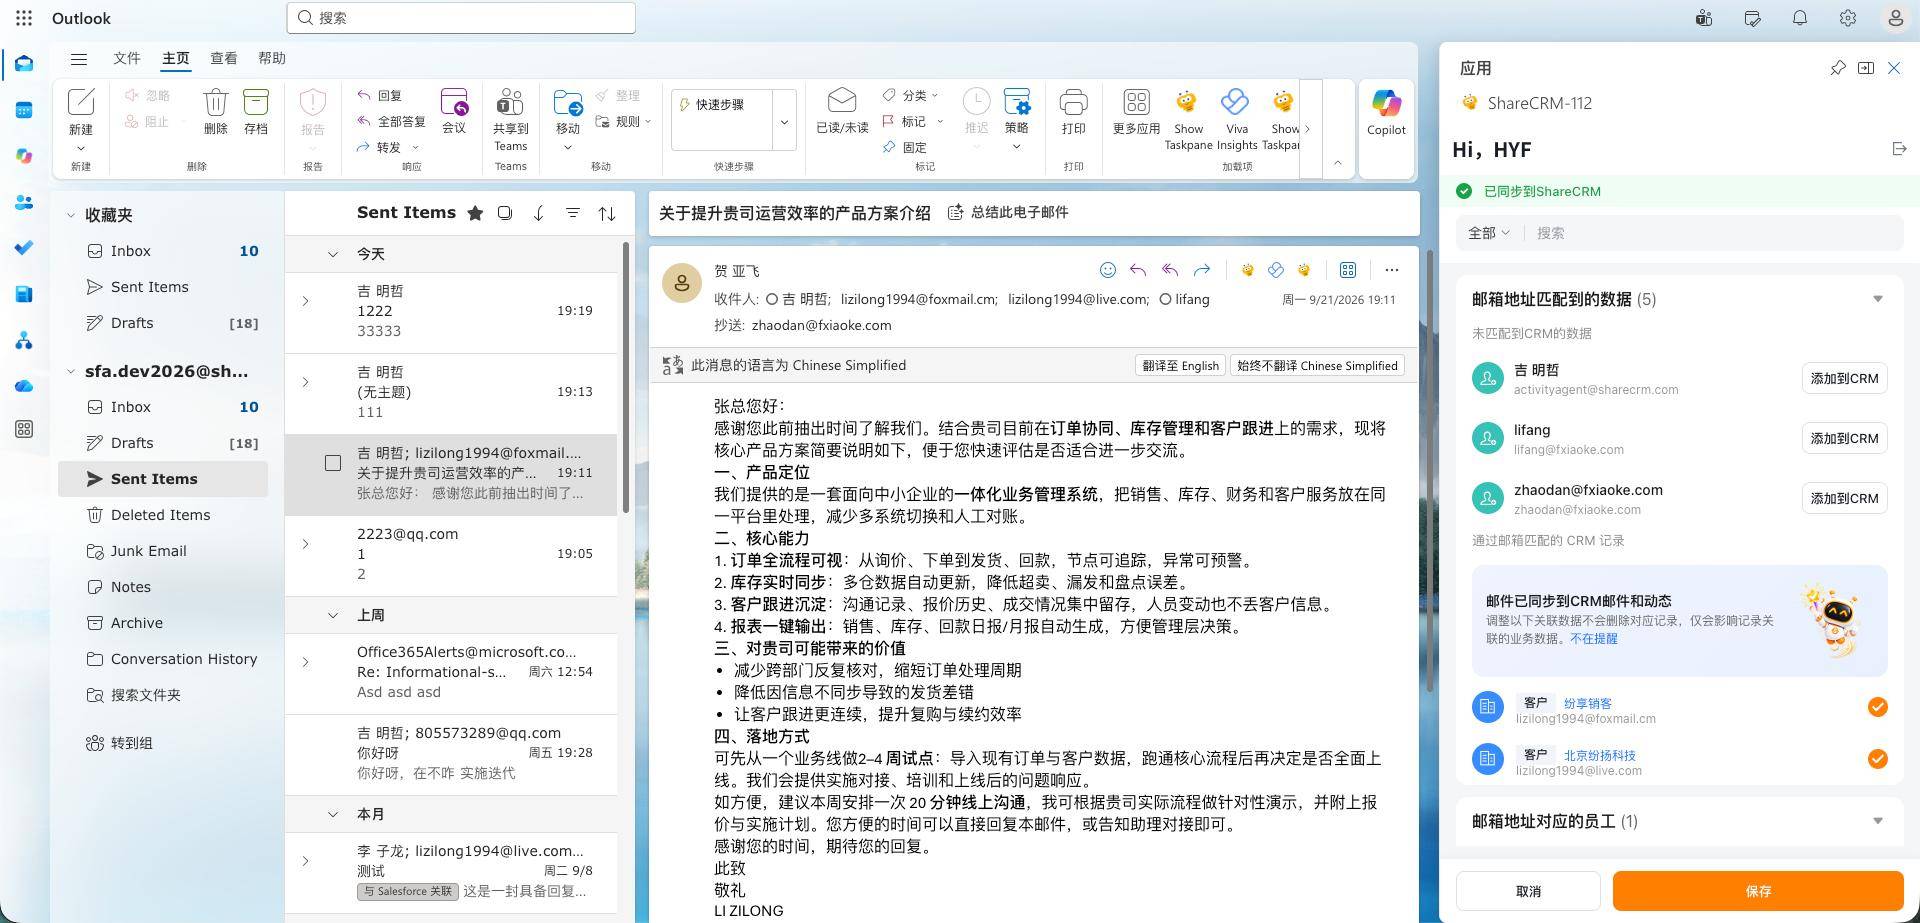The image size is (1920, 923).
Task: Click 添加到CRM for lifang
Action: (x=1844, y=438)
